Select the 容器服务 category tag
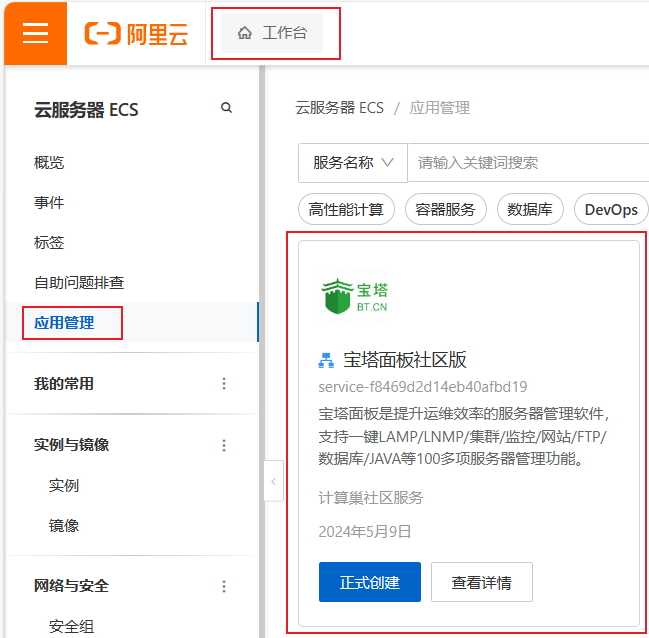This screenshot has width=649, height=638. click(445, 209)
